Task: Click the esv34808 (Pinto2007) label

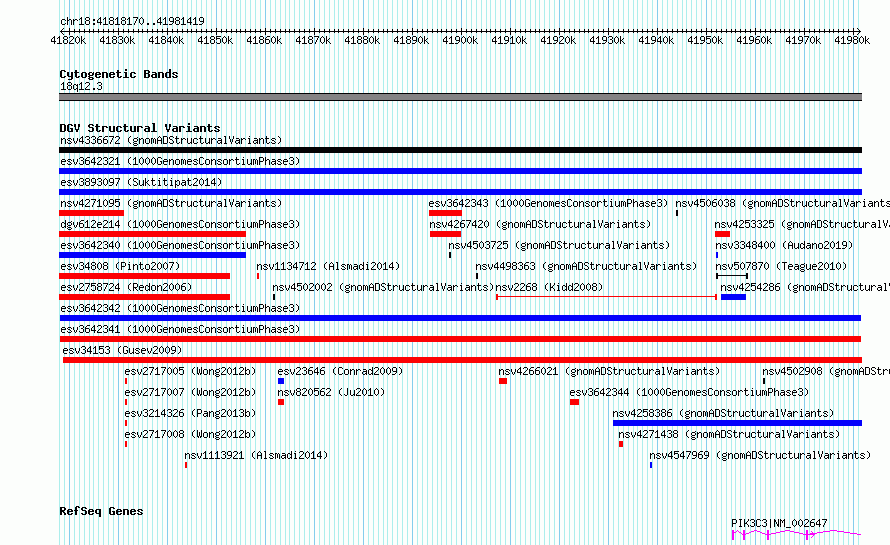Action: tap(120, 266)
